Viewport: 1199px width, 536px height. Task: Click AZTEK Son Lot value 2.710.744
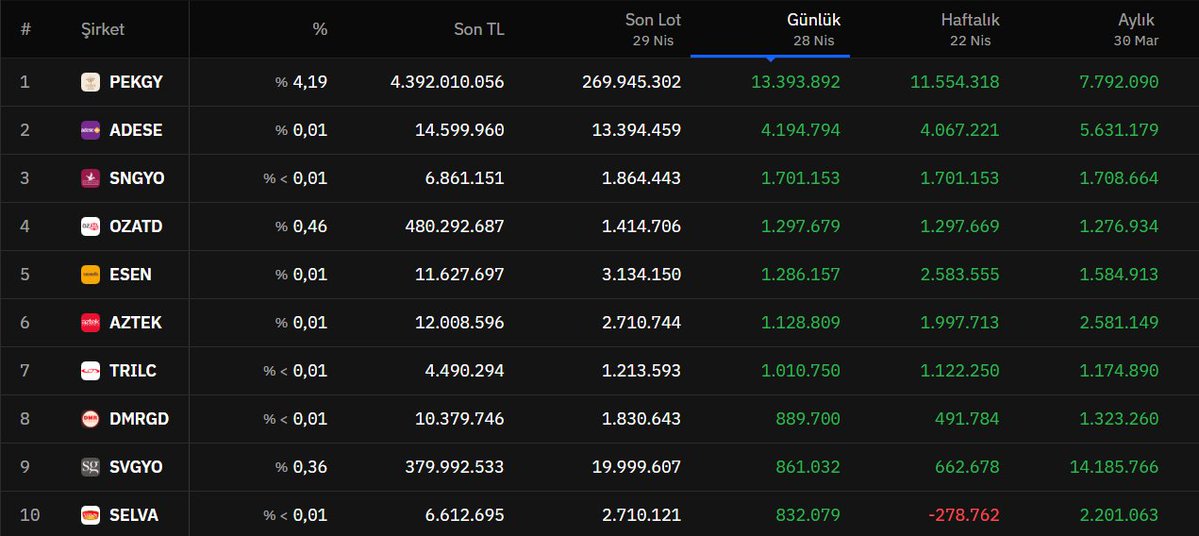(x=642, y=323)
